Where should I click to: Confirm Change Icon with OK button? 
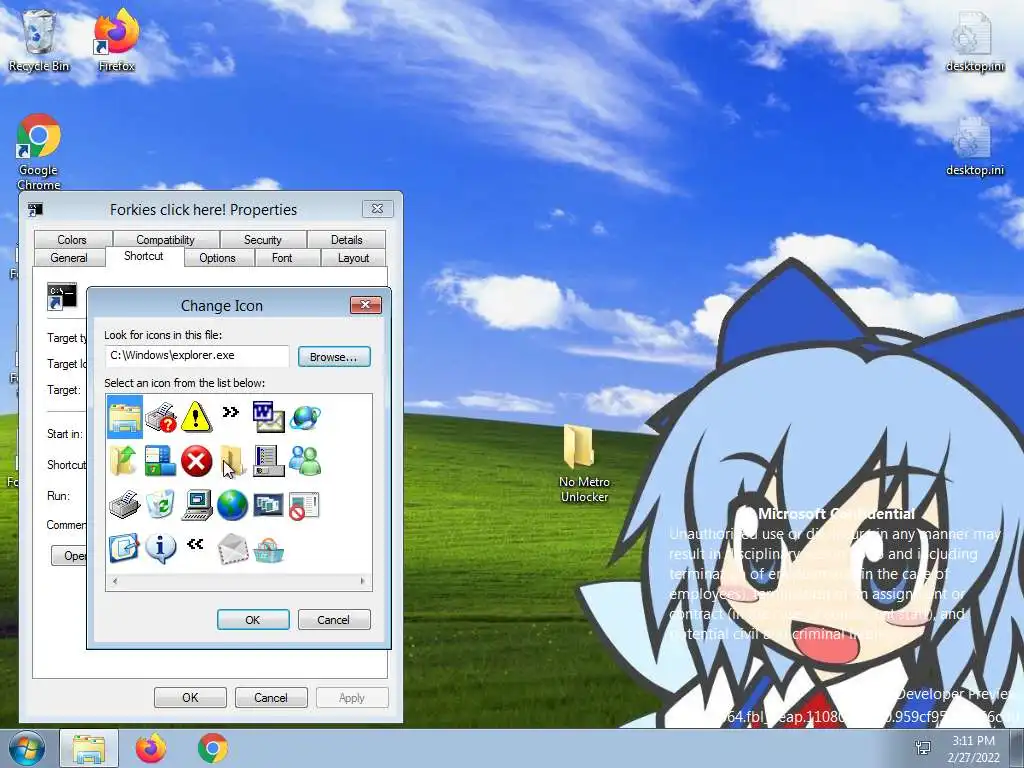(x=253, y=620)
